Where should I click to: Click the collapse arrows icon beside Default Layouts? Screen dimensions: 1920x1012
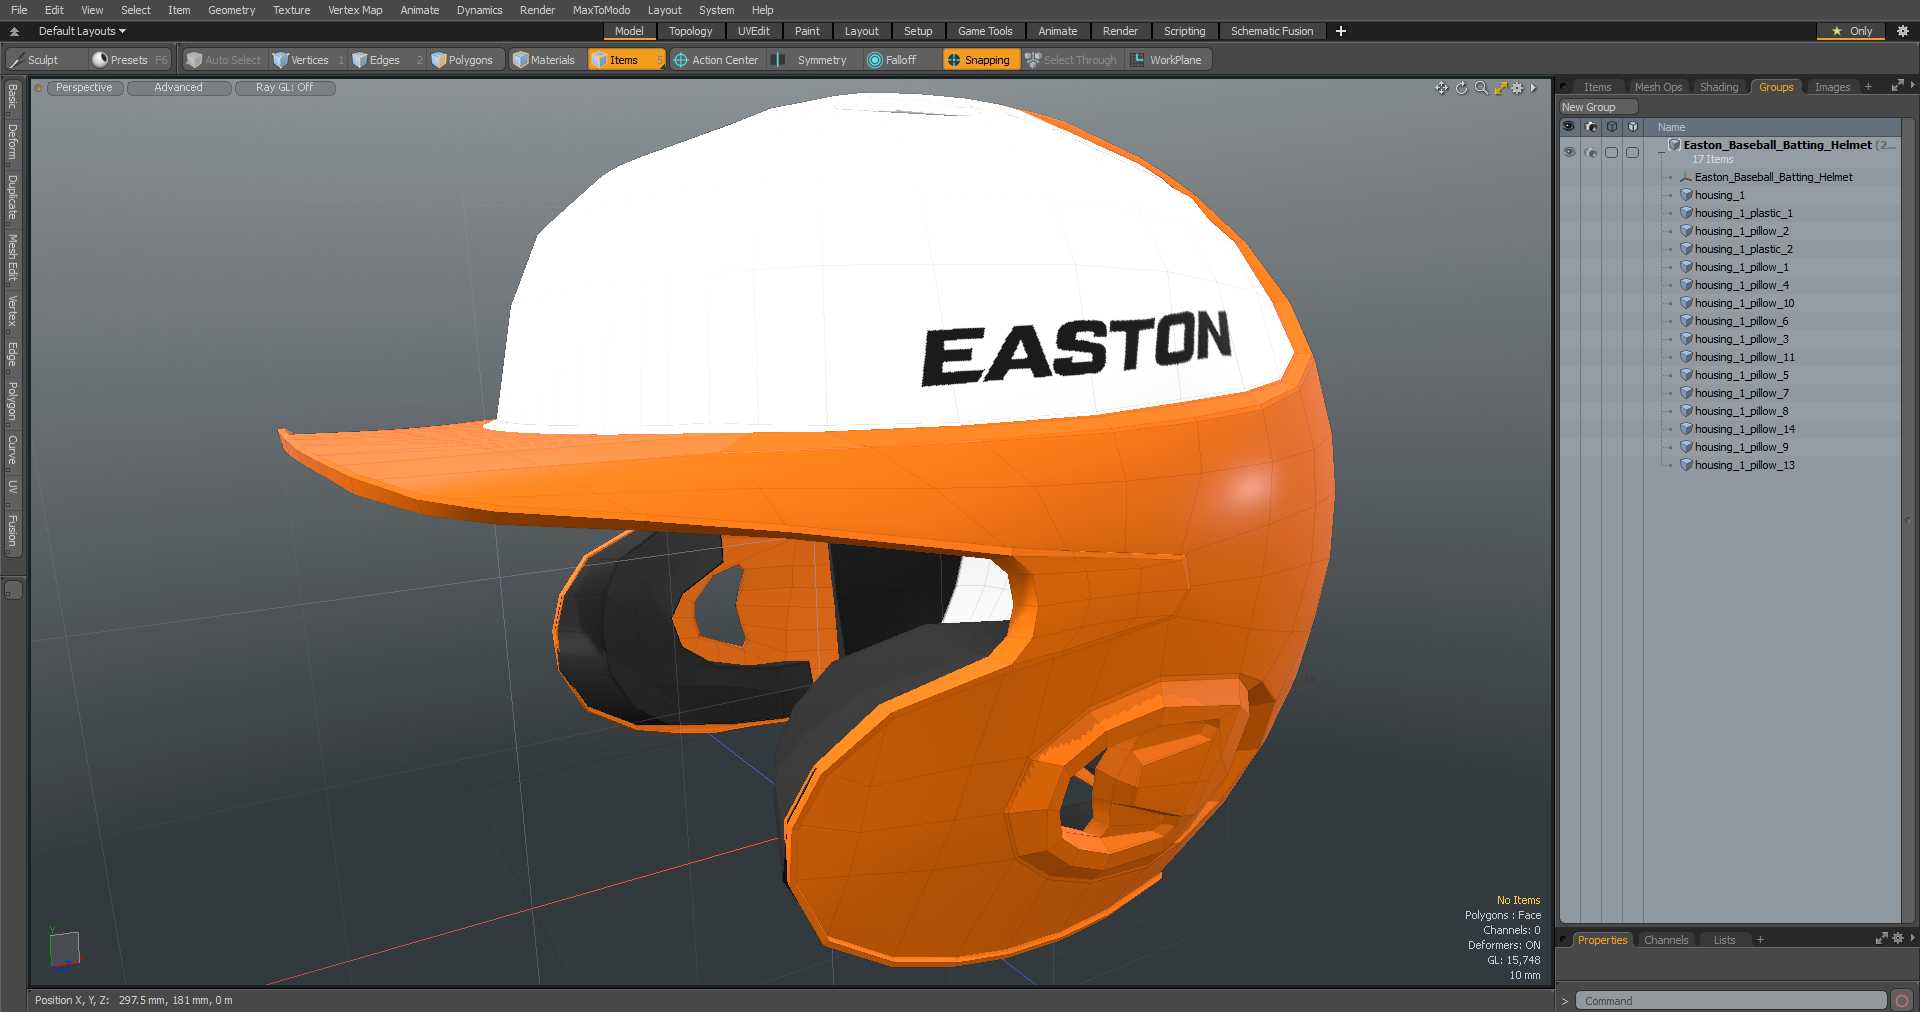point(15,31)
